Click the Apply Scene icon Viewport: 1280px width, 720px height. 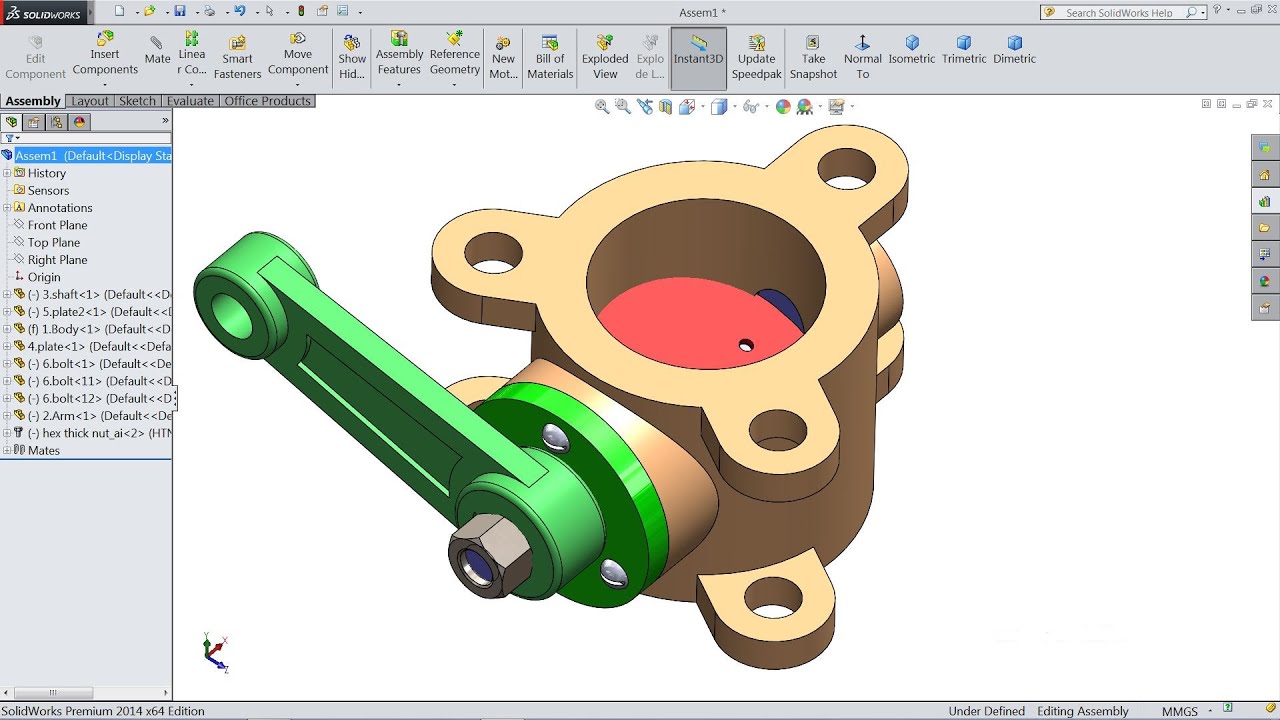804,106
